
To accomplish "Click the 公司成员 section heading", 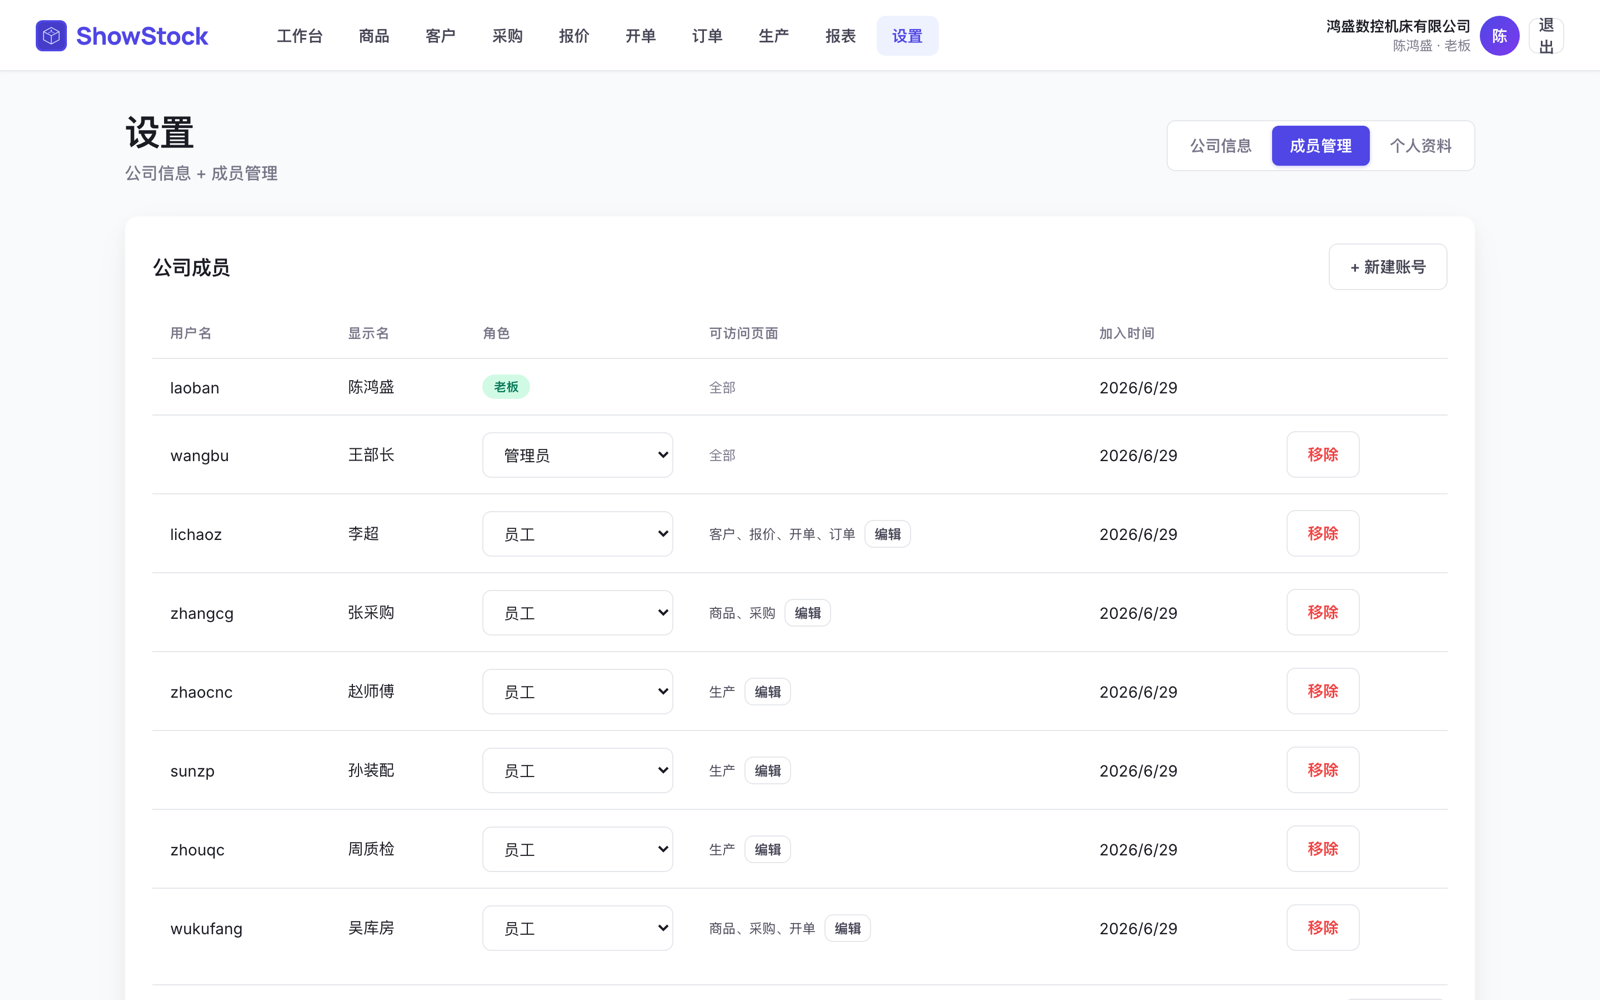I will 191,267.
